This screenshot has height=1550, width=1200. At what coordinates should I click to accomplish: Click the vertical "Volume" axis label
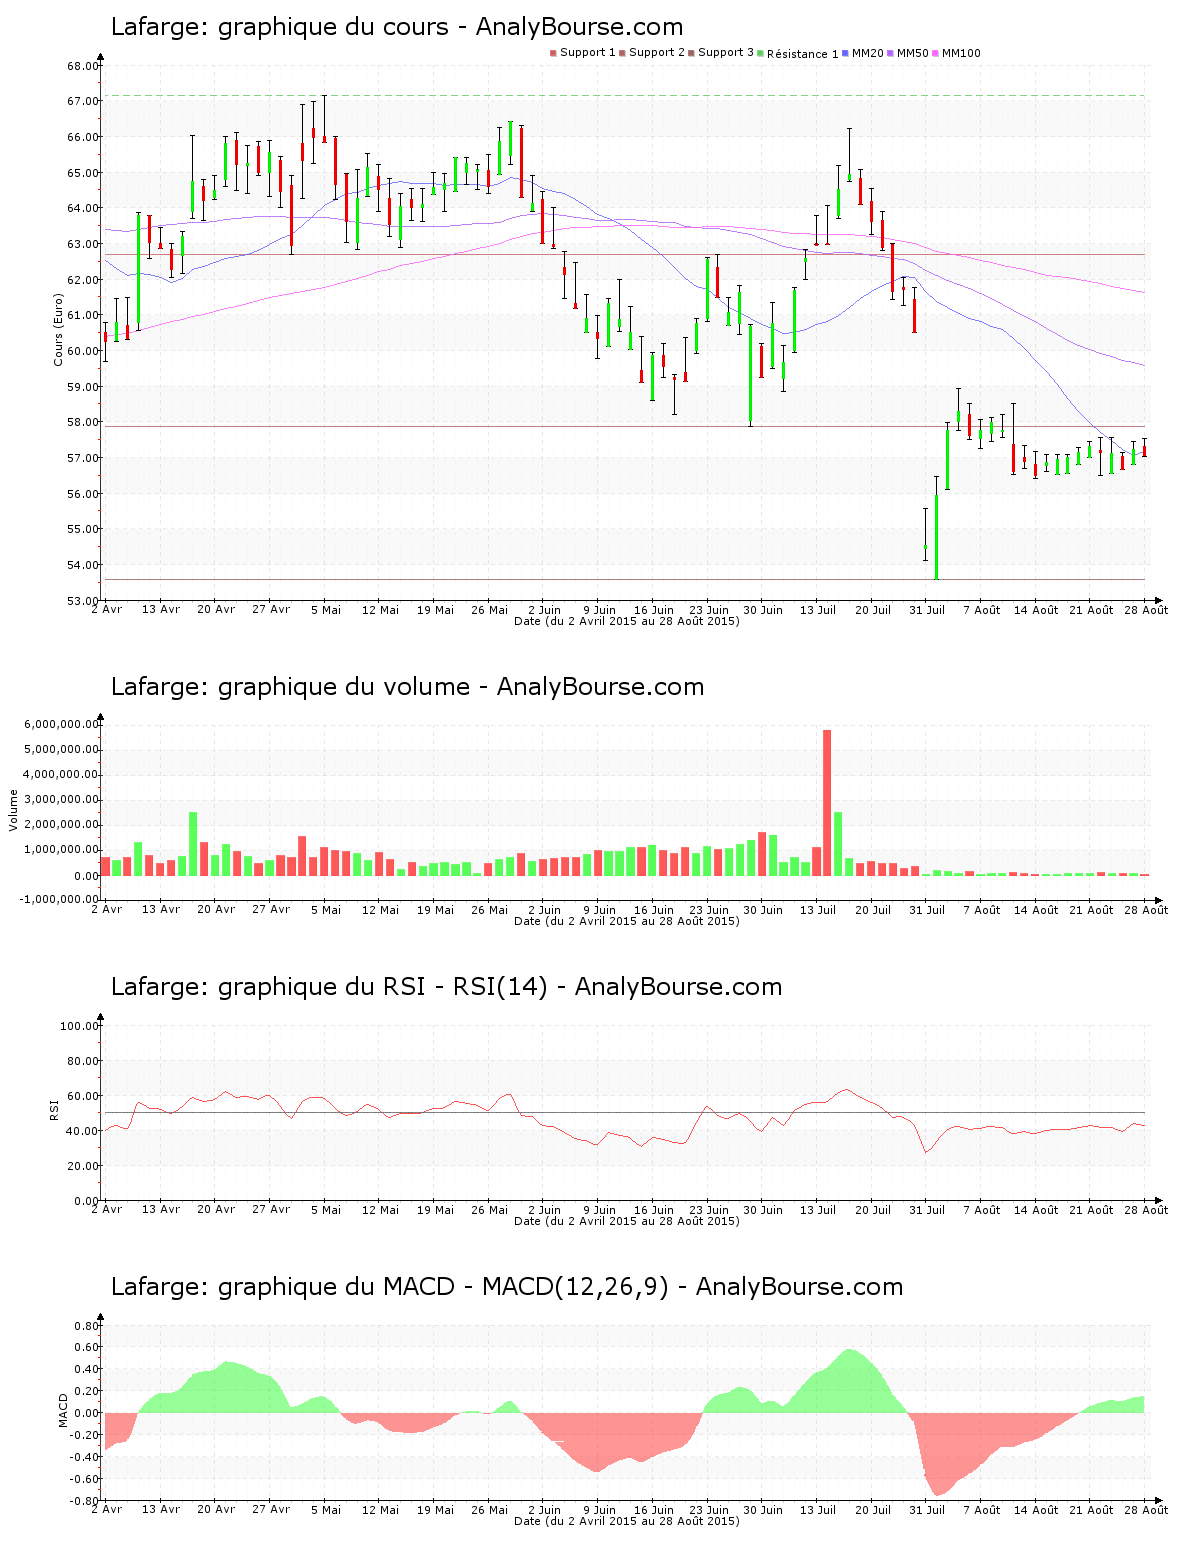14,810
